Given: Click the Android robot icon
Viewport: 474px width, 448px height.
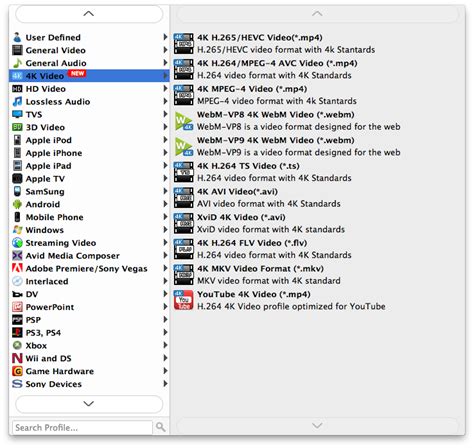Looking at the screenshot, I should click(17, 204).
